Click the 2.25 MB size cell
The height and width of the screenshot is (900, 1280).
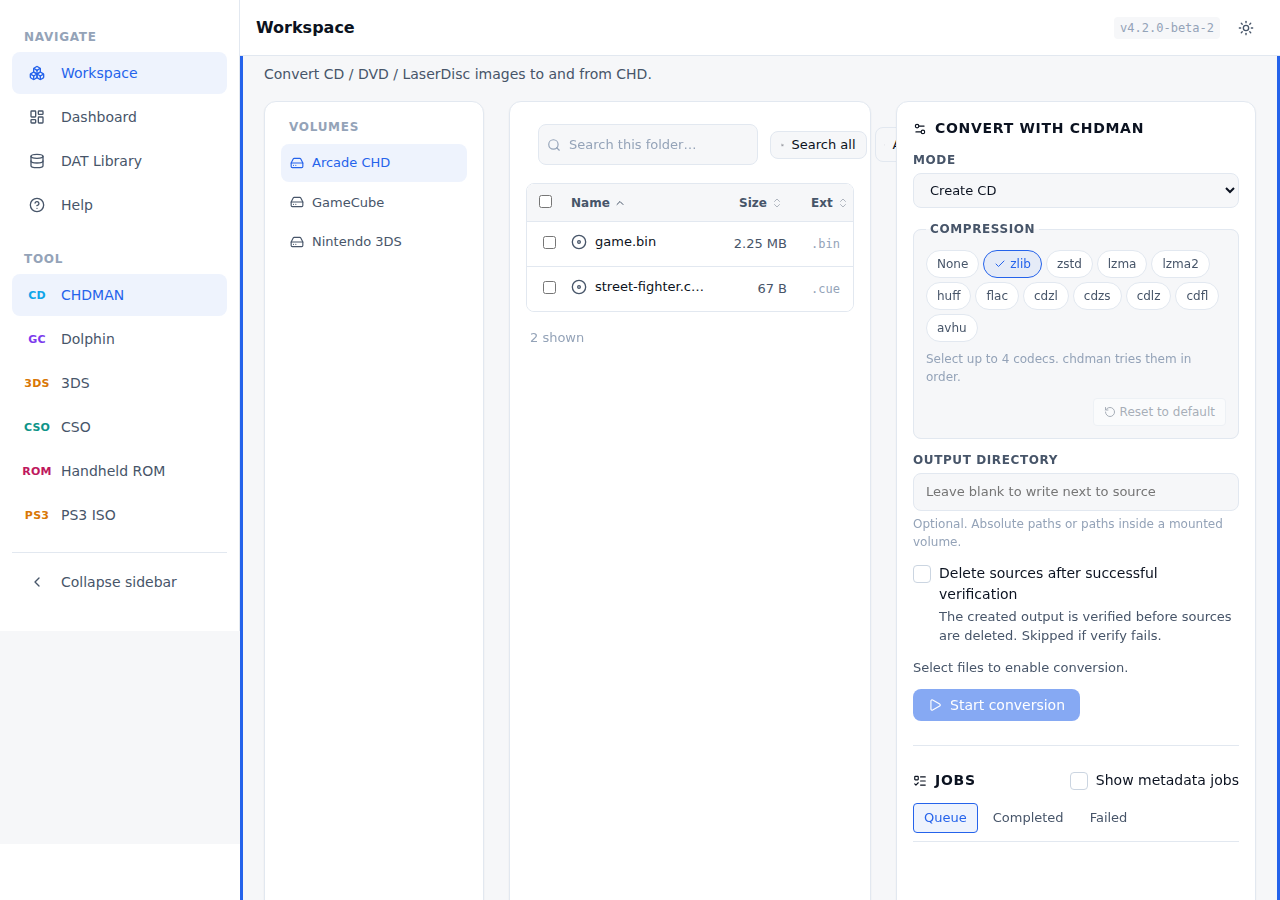point(760,243)
